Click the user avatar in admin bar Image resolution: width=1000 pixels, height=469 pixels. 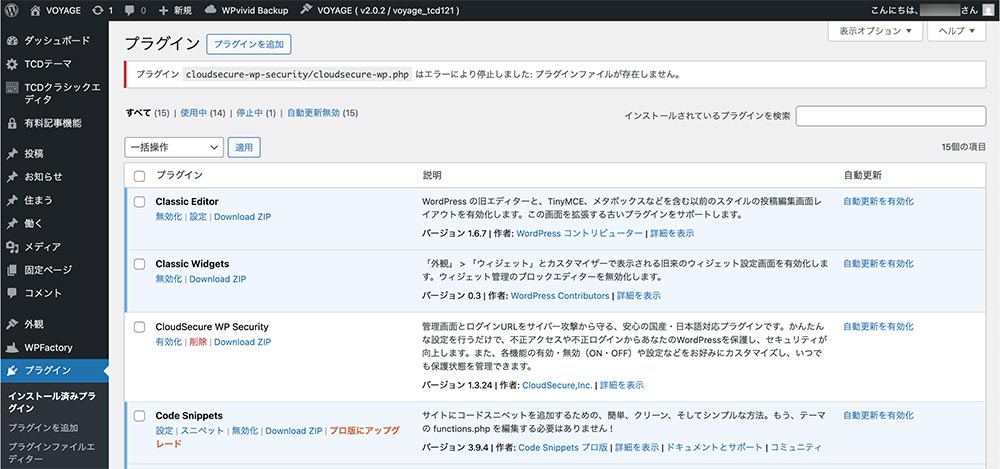(x=987, y=10)
